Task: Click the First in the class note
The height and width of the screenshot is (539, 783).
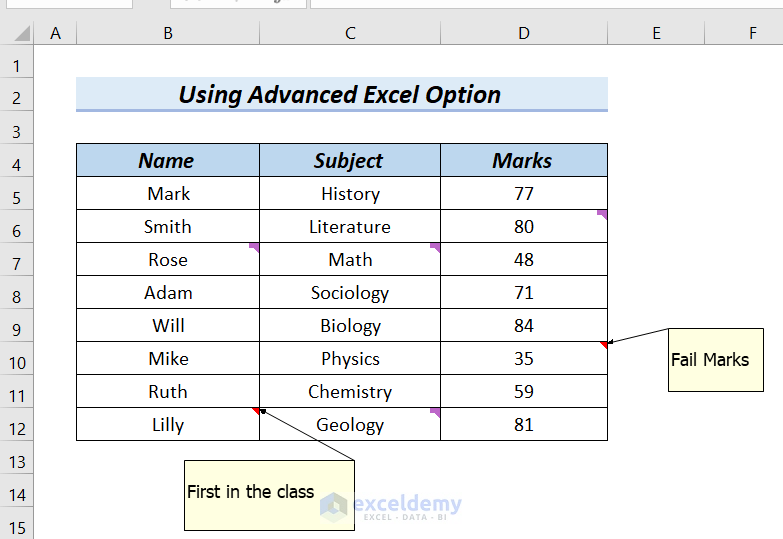Action: 269,493
